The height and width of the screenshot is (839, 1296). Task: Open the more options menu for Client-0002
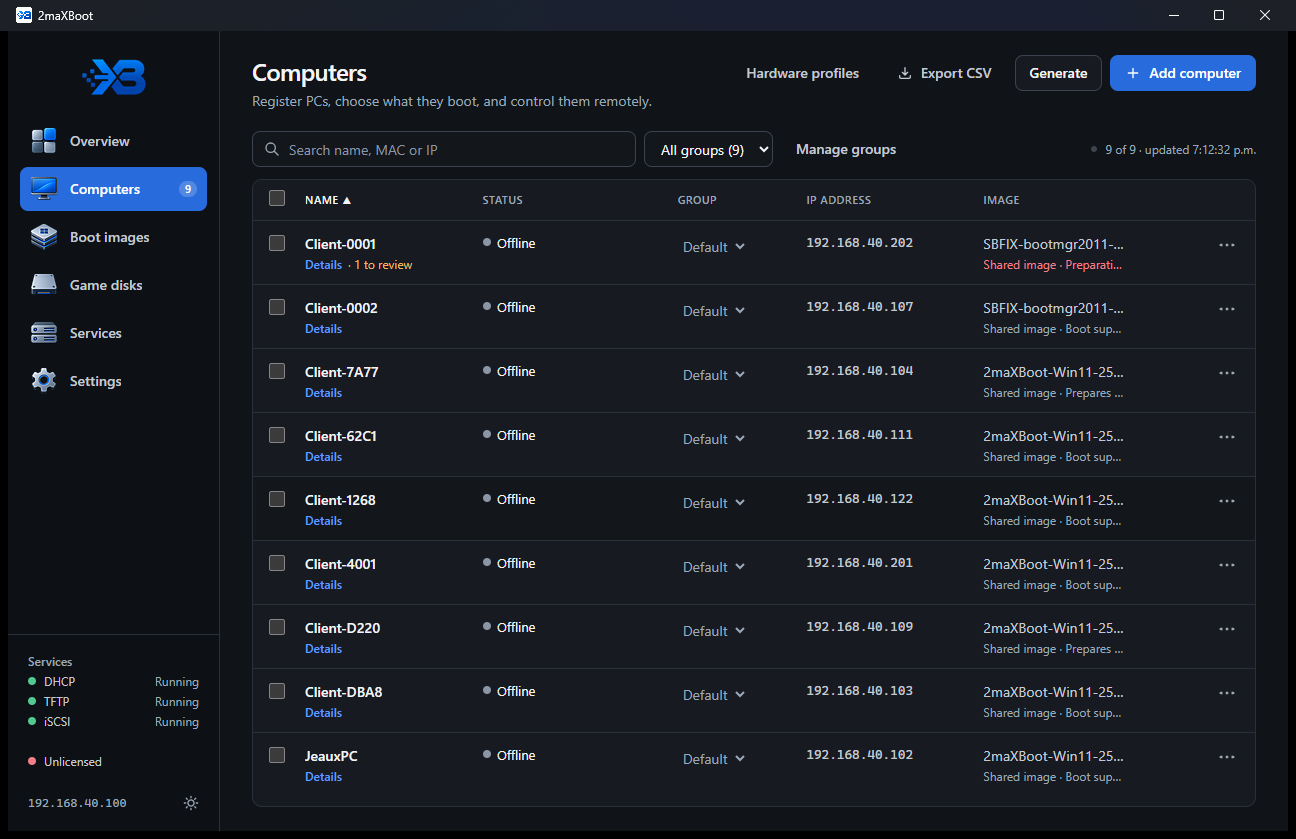[1227, 310]
